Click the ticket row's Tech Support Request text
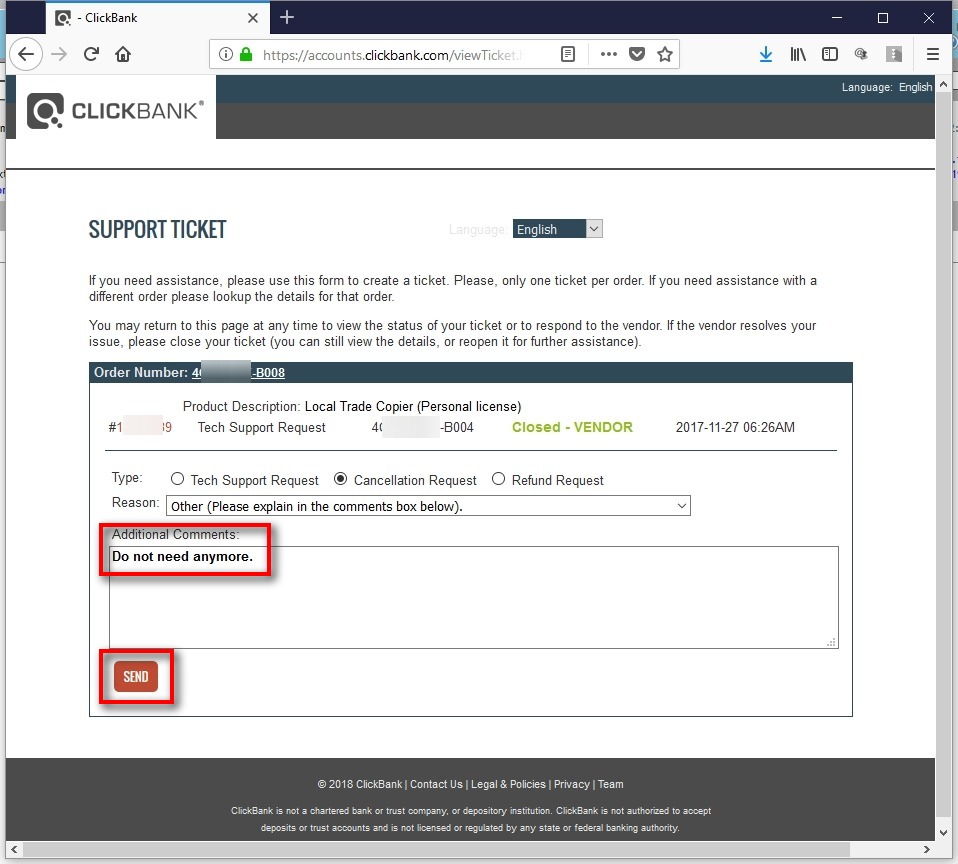This screenshot has width=958, height=864. click(x=261, y=427)
